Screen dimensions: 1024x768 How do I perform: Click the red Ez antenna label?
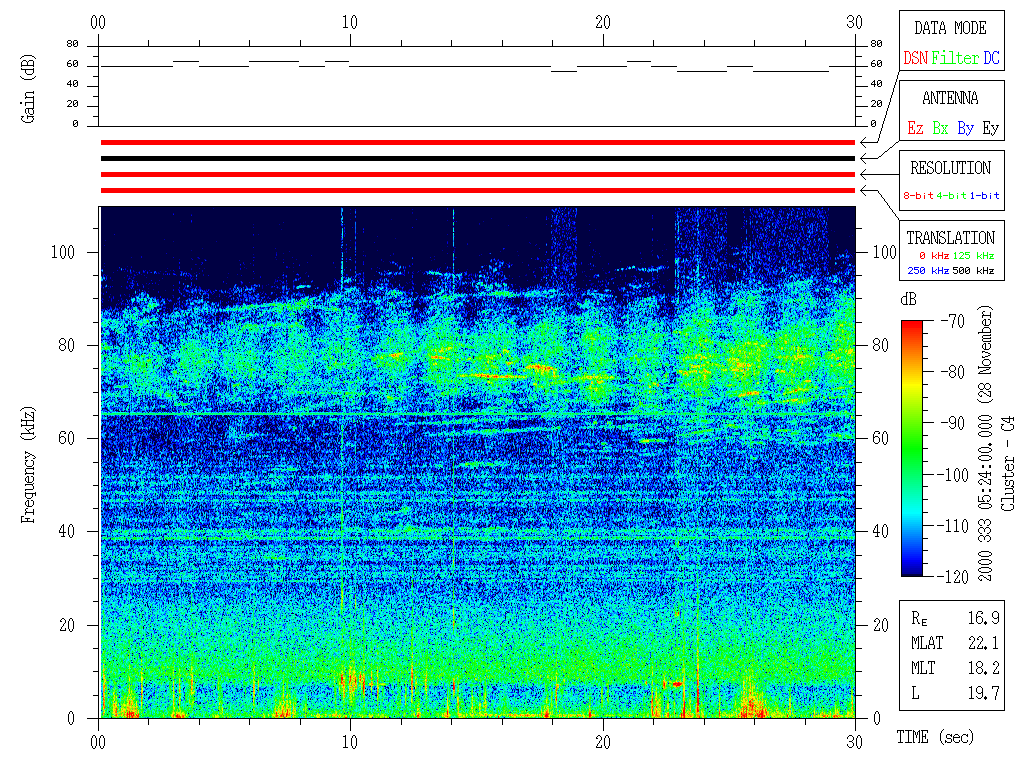coord(915,129)
